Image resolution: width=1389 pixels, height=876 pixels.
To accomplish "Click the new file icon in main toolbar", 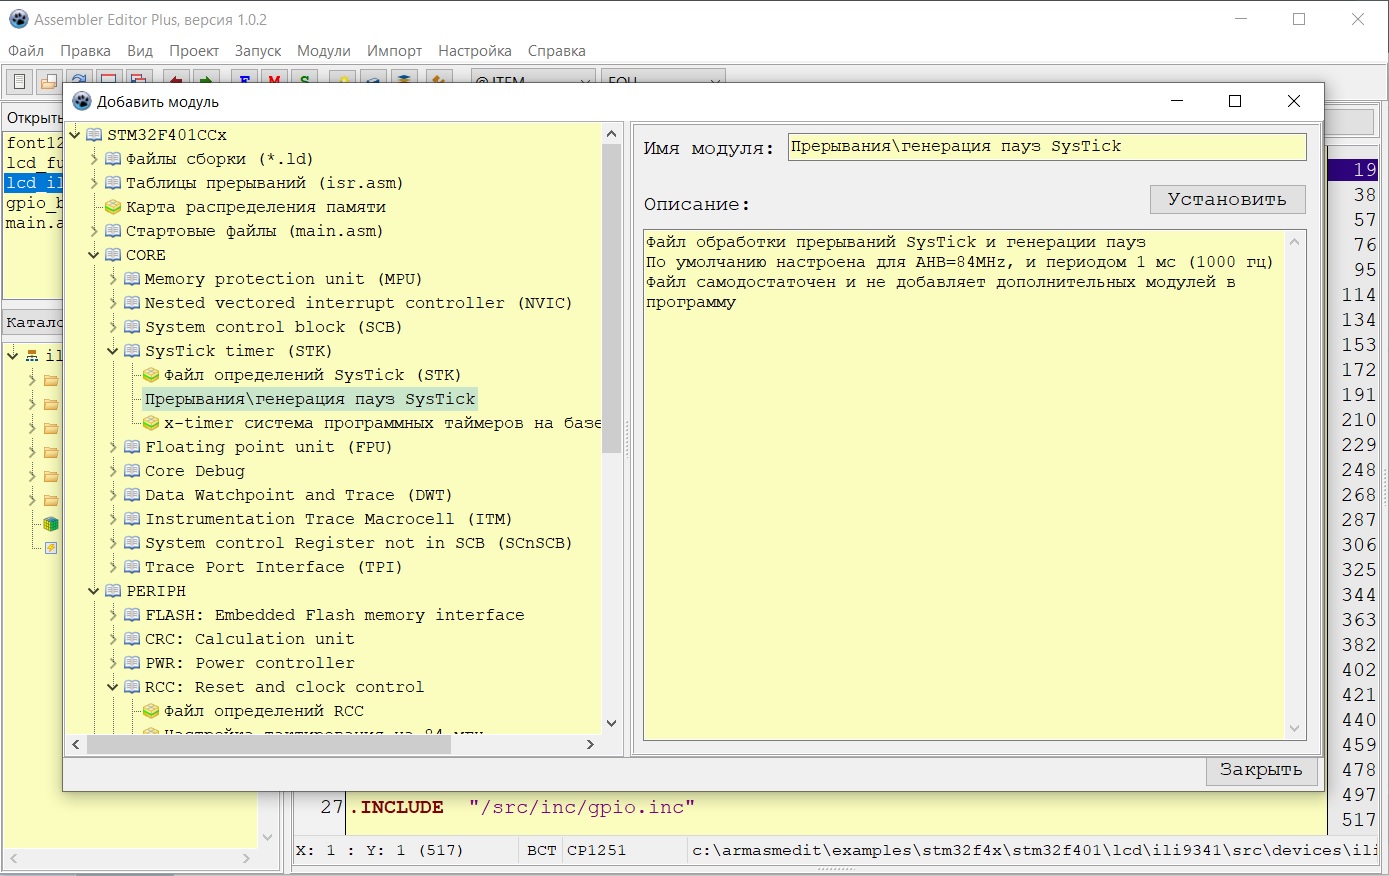I will tap(19, 82).
